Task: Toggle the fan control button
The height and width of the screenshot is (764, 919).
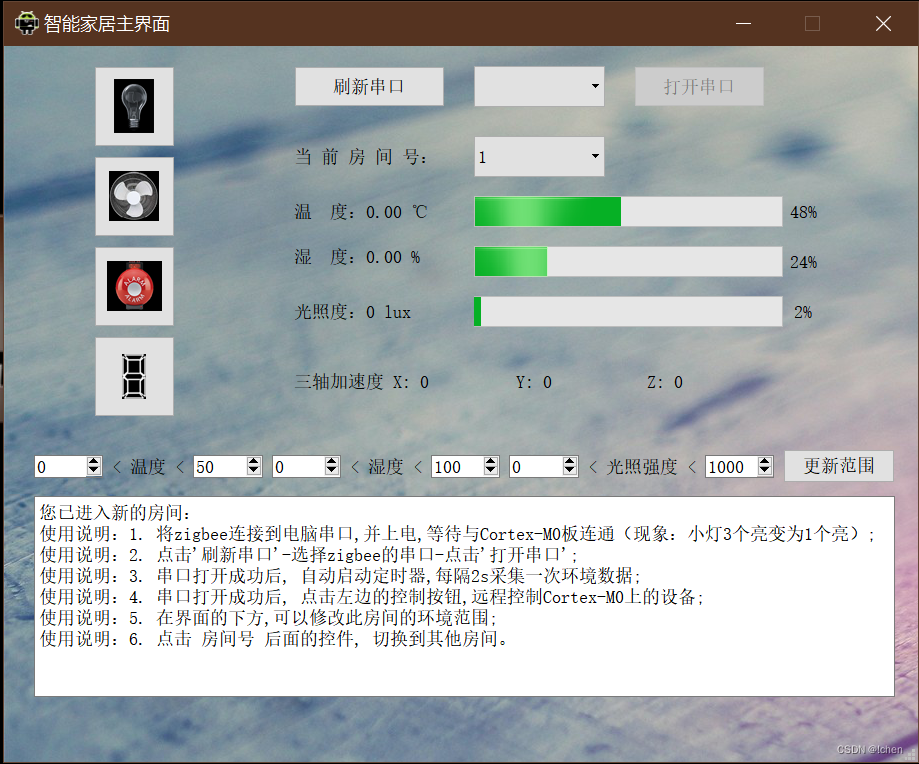Action: pyautogui.click(x=134, y=196)
